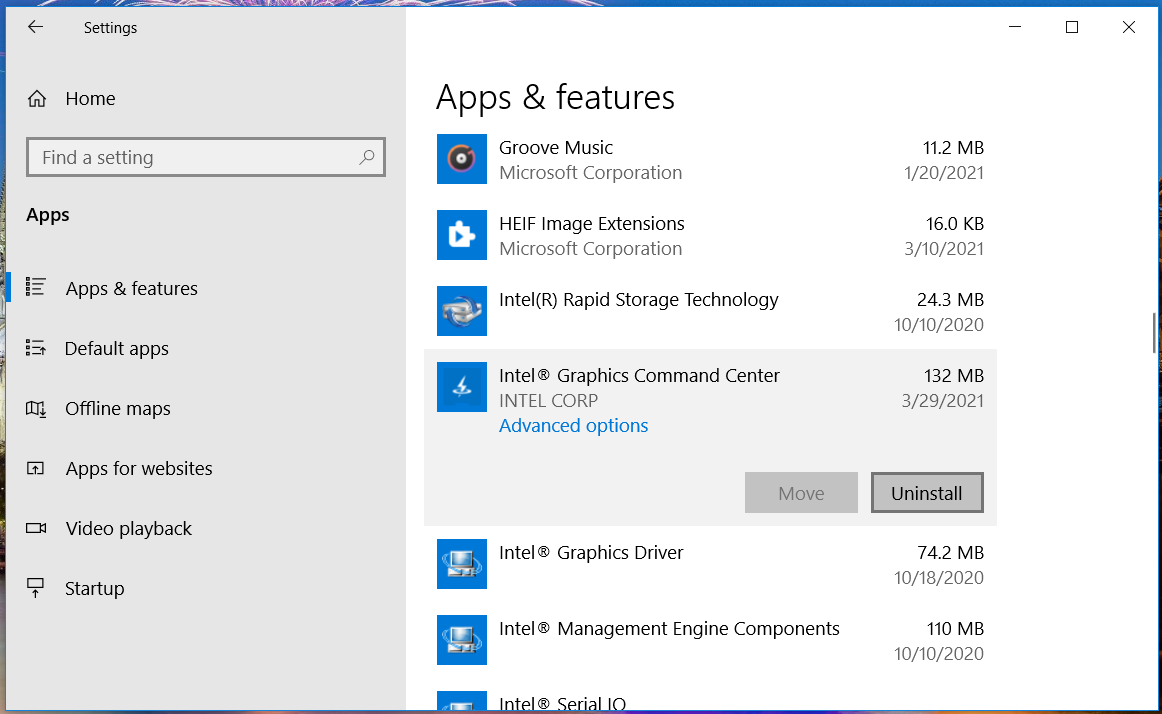
Task: Select the Groove Music entry name
Action: 556,148
